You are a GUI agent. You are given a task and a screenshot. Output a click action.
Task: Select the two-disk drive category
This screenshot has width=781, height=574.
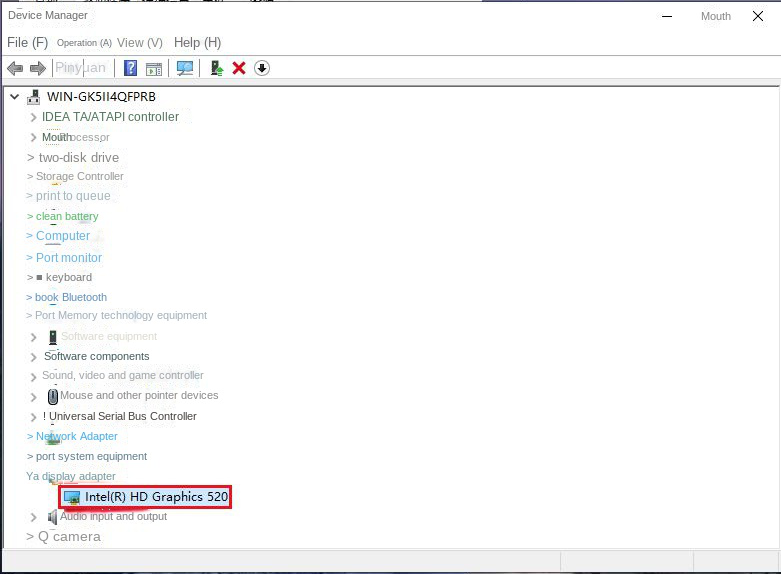pos(79,157)
